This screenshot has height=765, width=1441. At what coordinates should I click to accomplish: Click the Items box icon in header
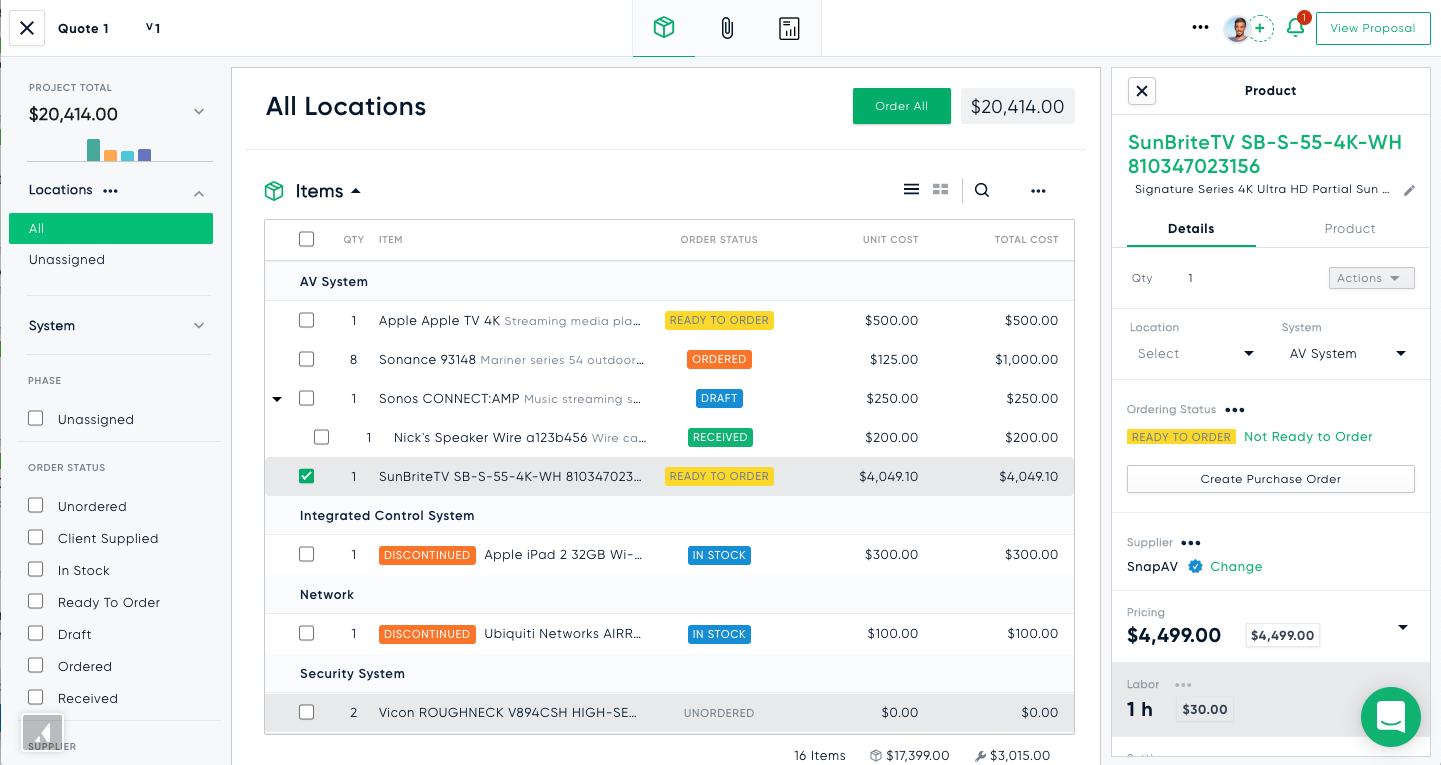[274, 191]
